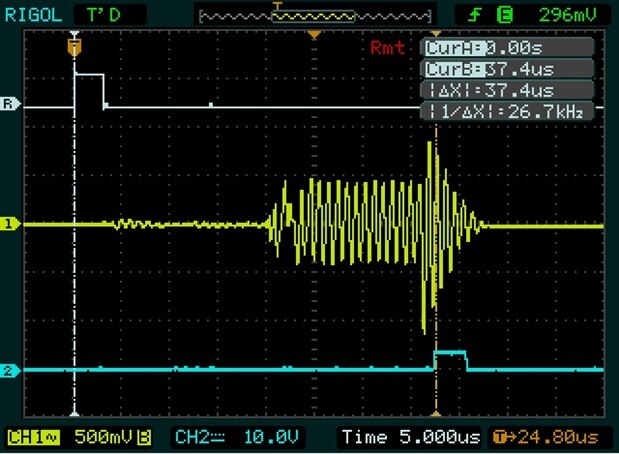619x454 pixels.
Task: Click the cursor A bottom triangle marker
Action: [x=74, y=413]
